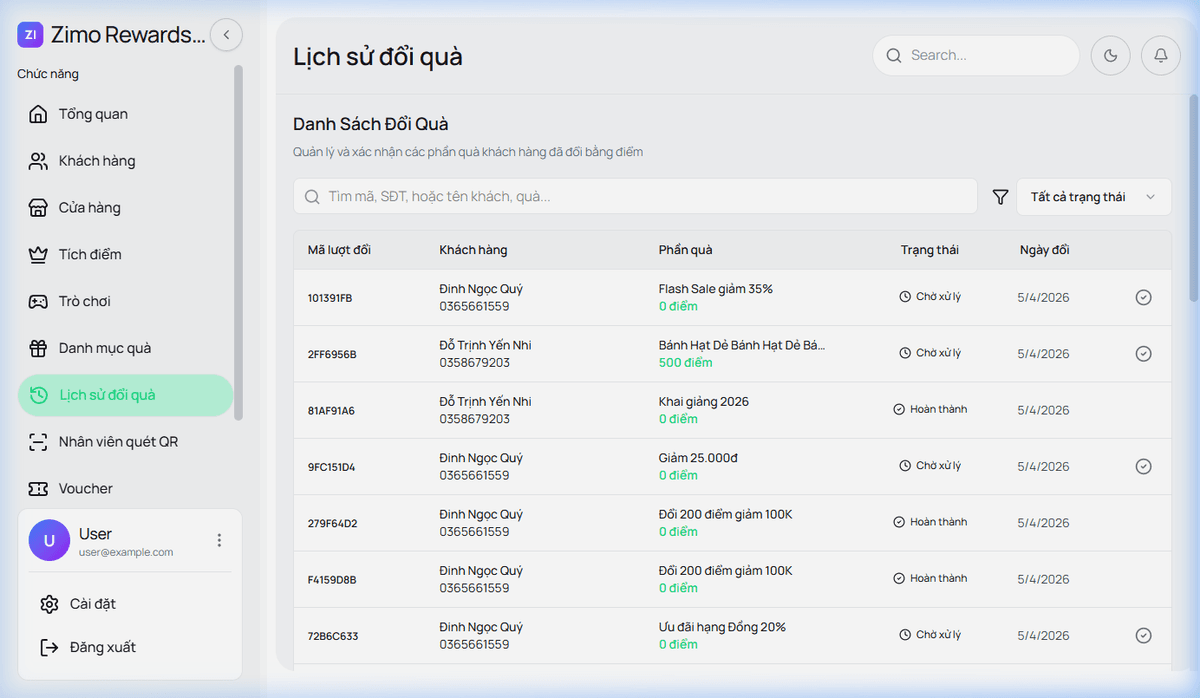The image size is (1200, 698).
Task: Go to Tổng quan in sidebar
Action: point(93,114)
